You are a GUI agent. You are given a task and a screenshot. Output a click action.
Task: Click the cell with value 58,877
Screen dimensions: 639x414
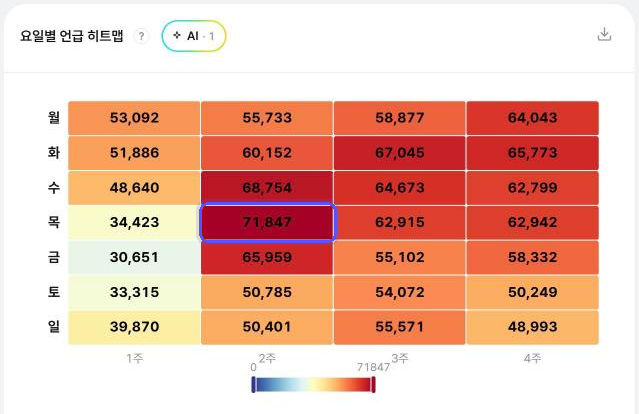400,118
